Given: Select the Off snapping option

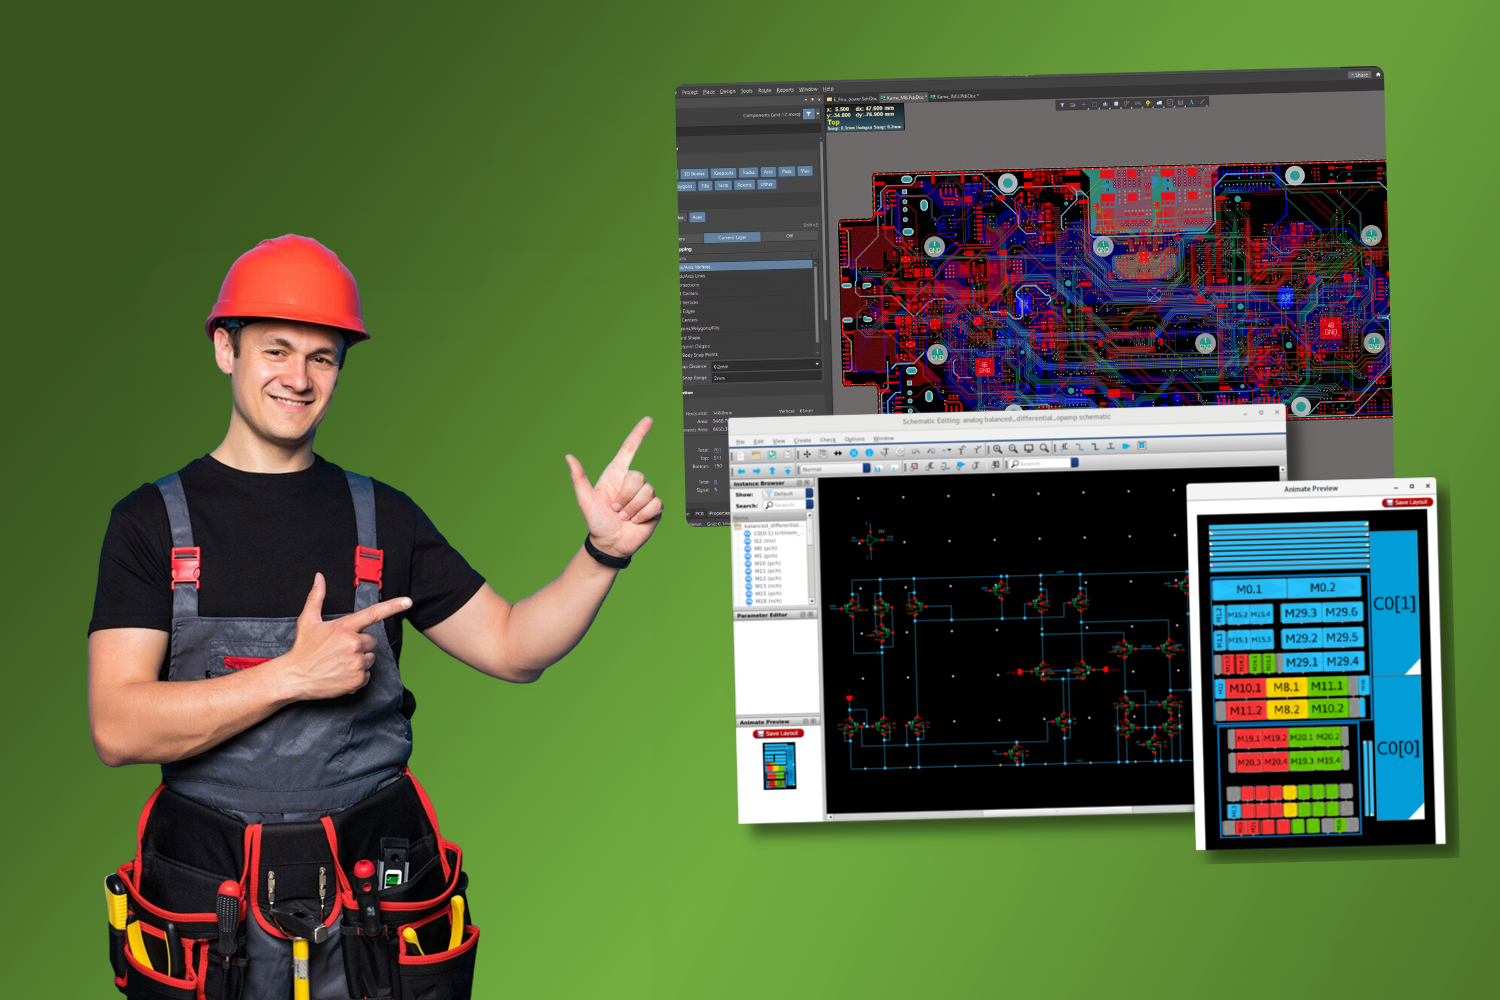Looking at the screenshot, I should [x=789, y=236].
